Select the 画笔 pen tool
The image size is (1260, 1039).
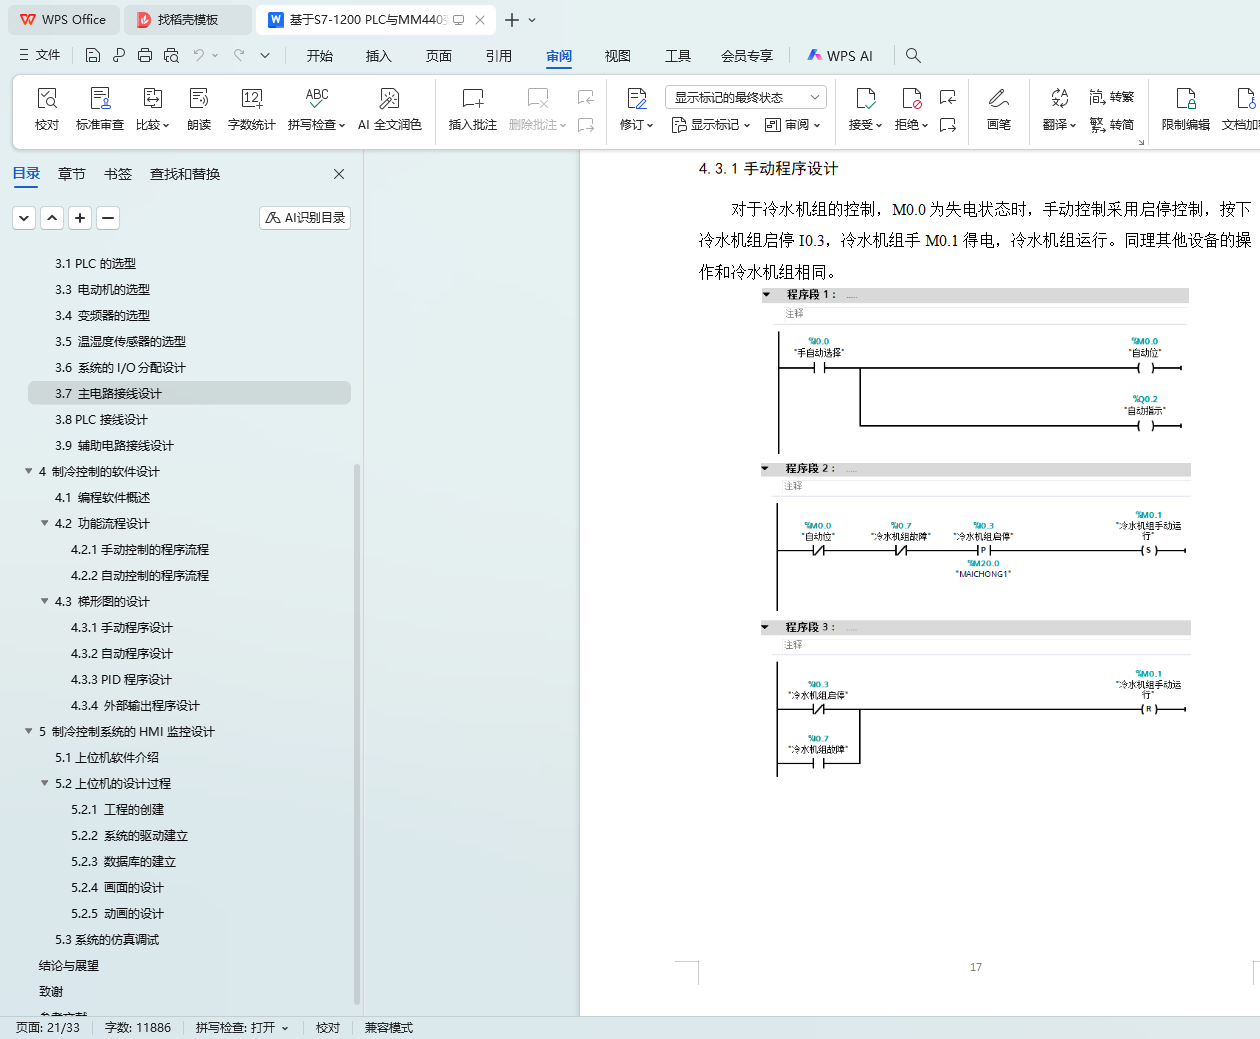coord(998,109)
